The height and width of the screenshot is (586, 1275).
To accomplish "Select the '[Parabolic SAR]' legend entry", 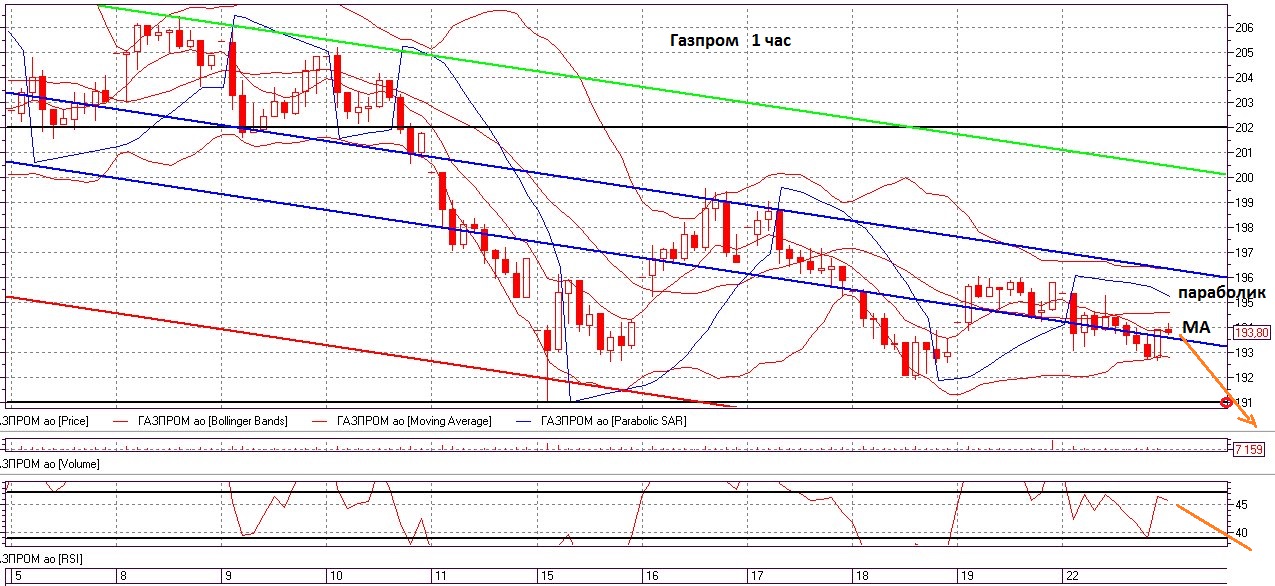I will [612, 421].
